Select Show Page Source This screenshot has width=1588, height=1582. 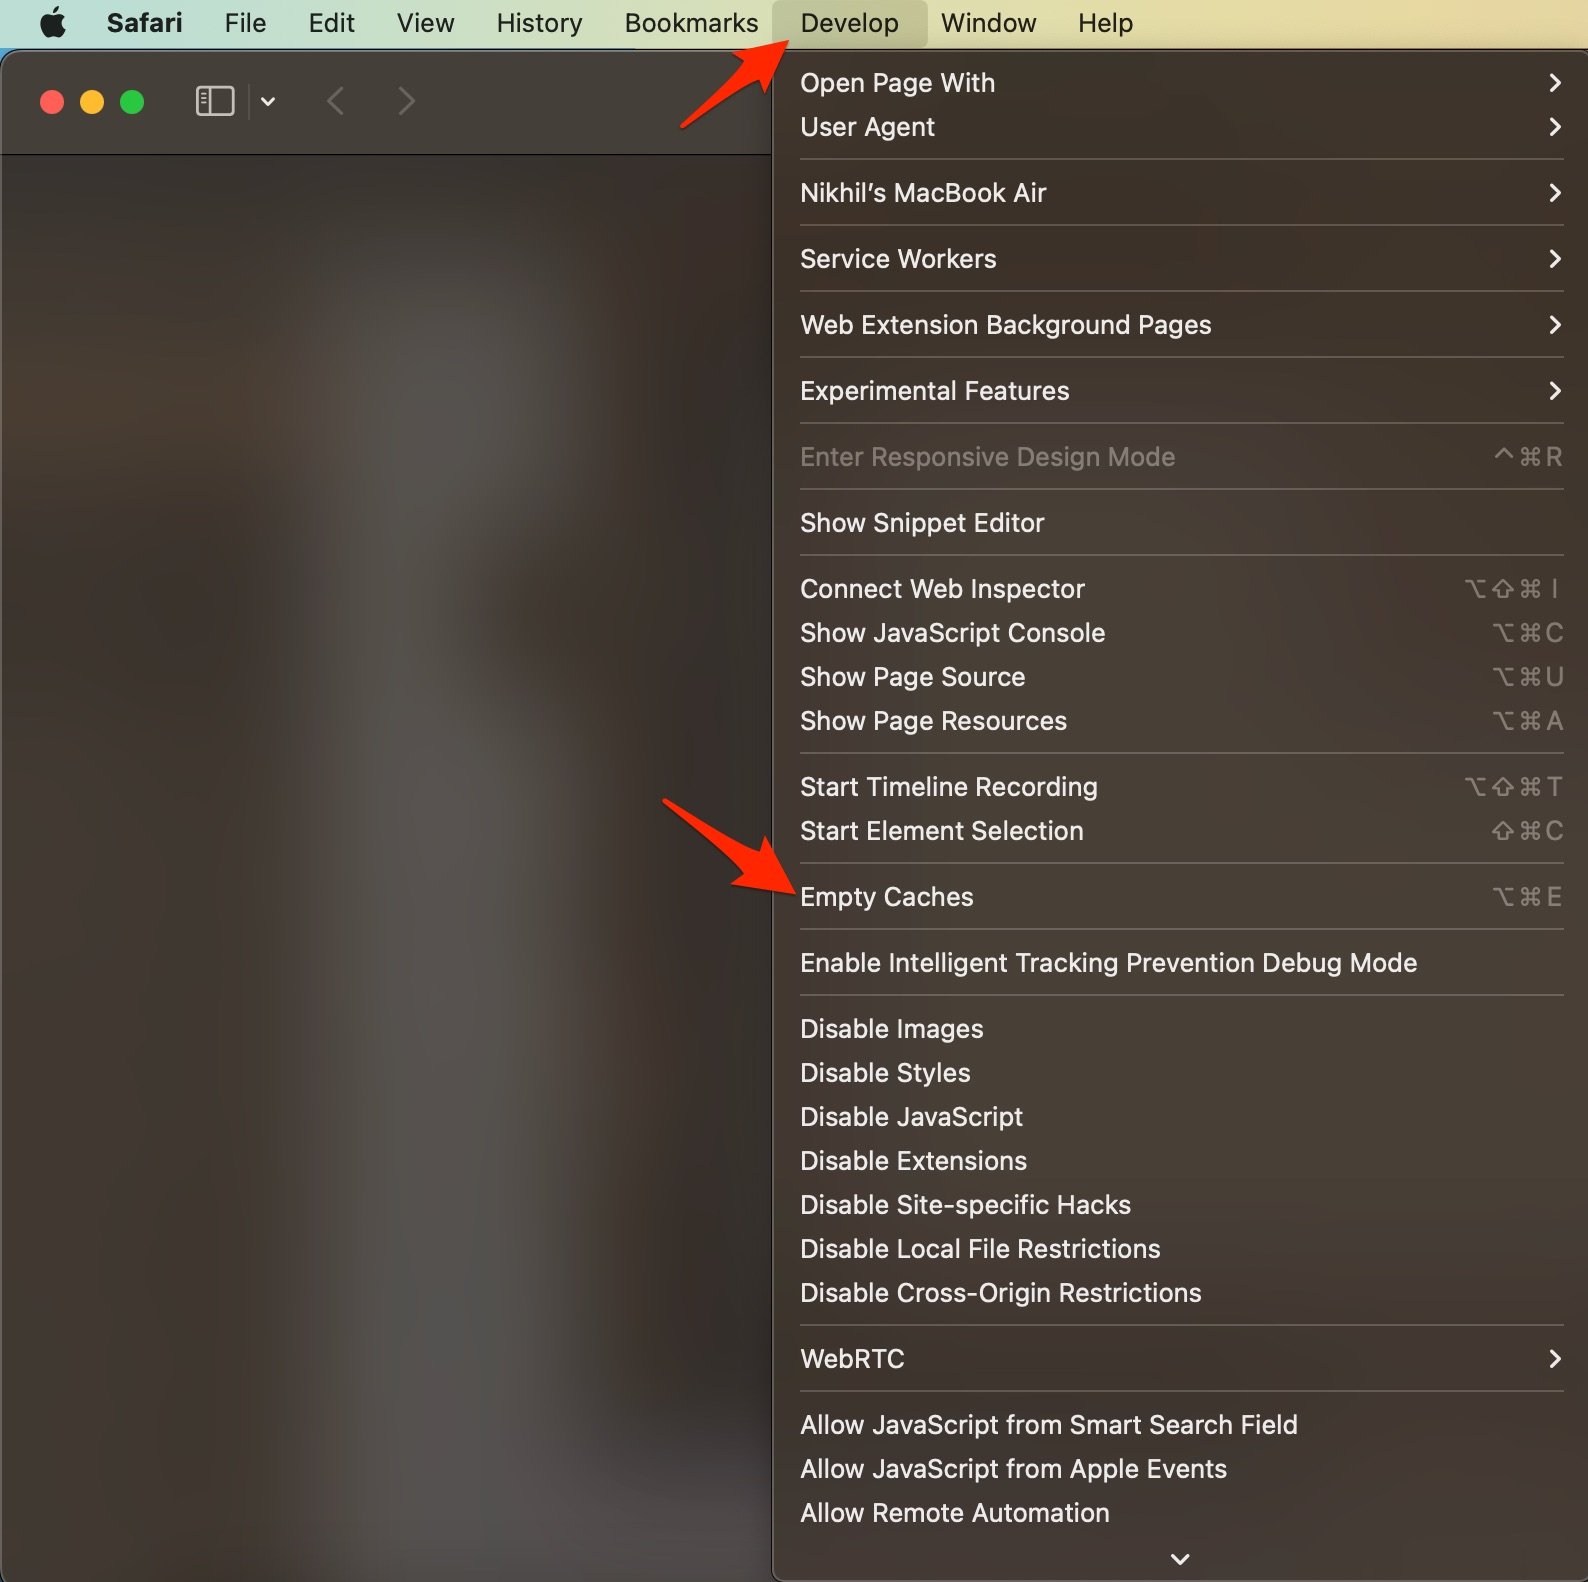click(x=912, y=677)
